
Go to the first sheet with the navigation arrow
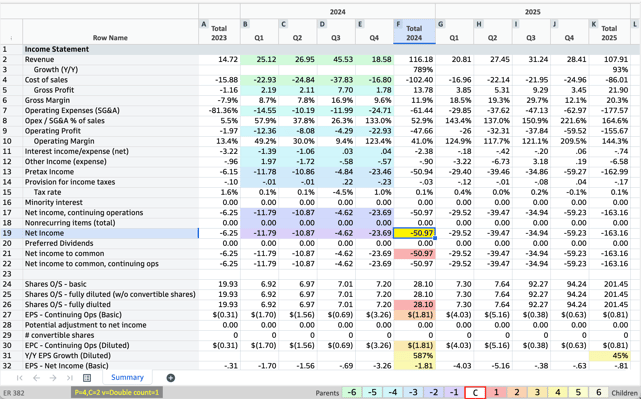20,378
